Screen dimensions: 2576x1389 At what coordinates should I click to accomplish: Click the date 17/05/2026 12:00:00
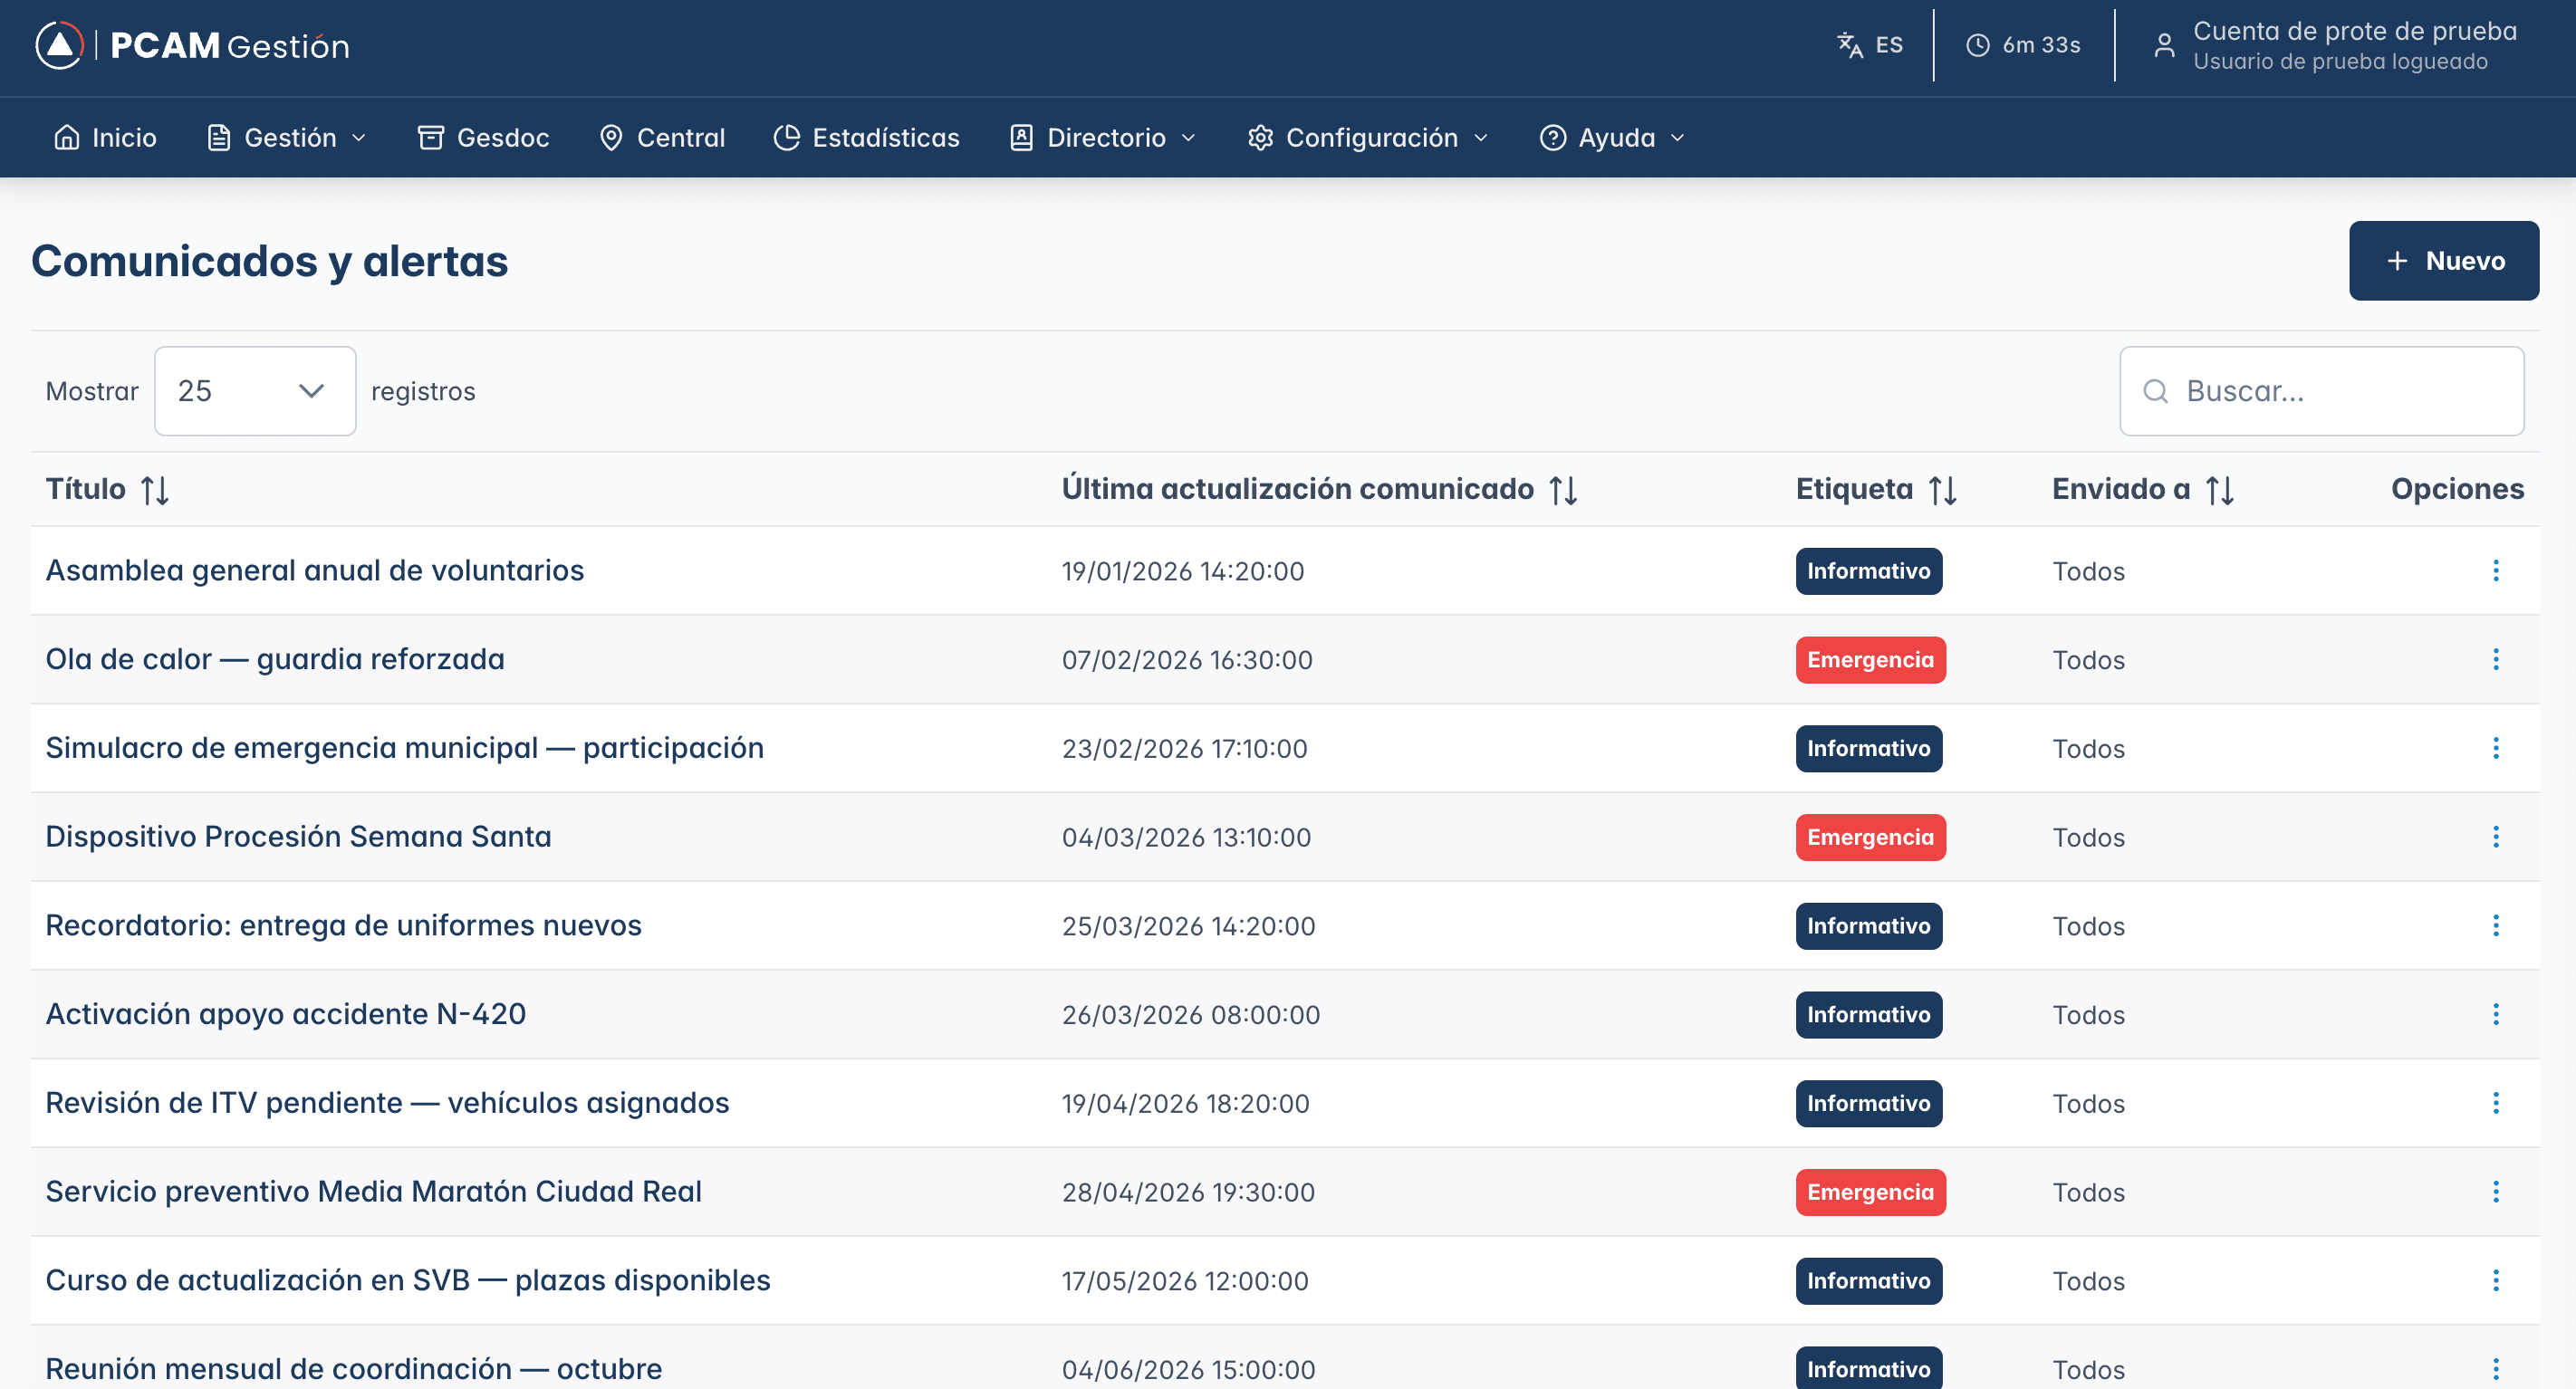[x=1185, y=1281]
